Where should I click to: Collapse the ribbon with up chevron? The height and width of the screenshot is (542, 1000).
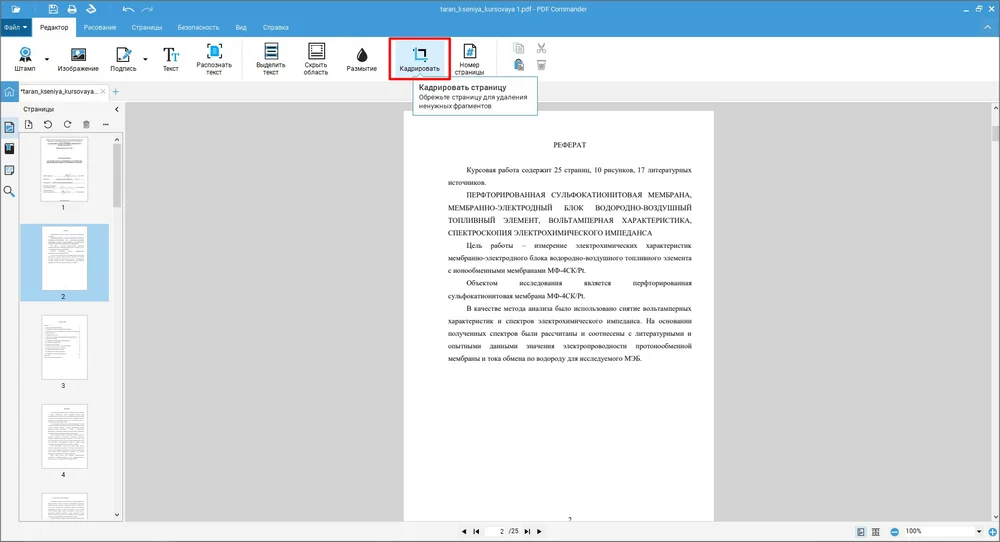pos(987,27)
